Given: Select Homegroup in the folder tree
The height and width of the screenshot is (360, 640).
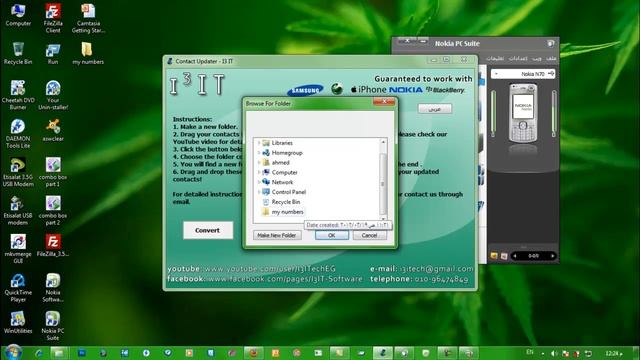Looking at the screenshot, I should (x=287, y=153).
